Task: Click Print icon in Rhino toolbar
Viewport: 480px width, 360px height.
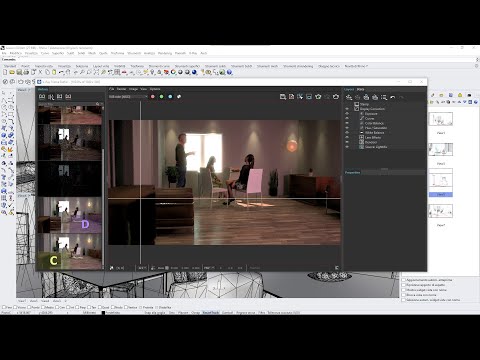Action: pyautogui.click(x=26, y=72)
